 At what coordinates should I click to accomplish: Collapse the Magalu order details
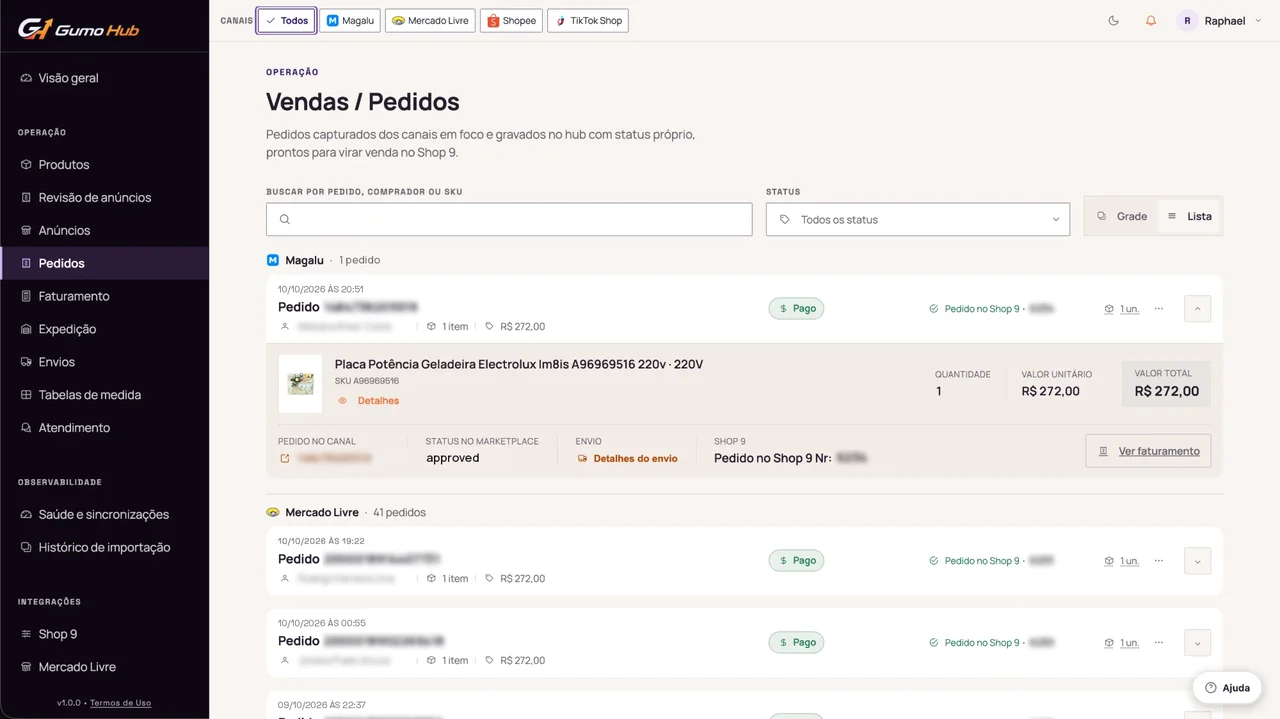pyautogui.click(x=1197, y=308)
